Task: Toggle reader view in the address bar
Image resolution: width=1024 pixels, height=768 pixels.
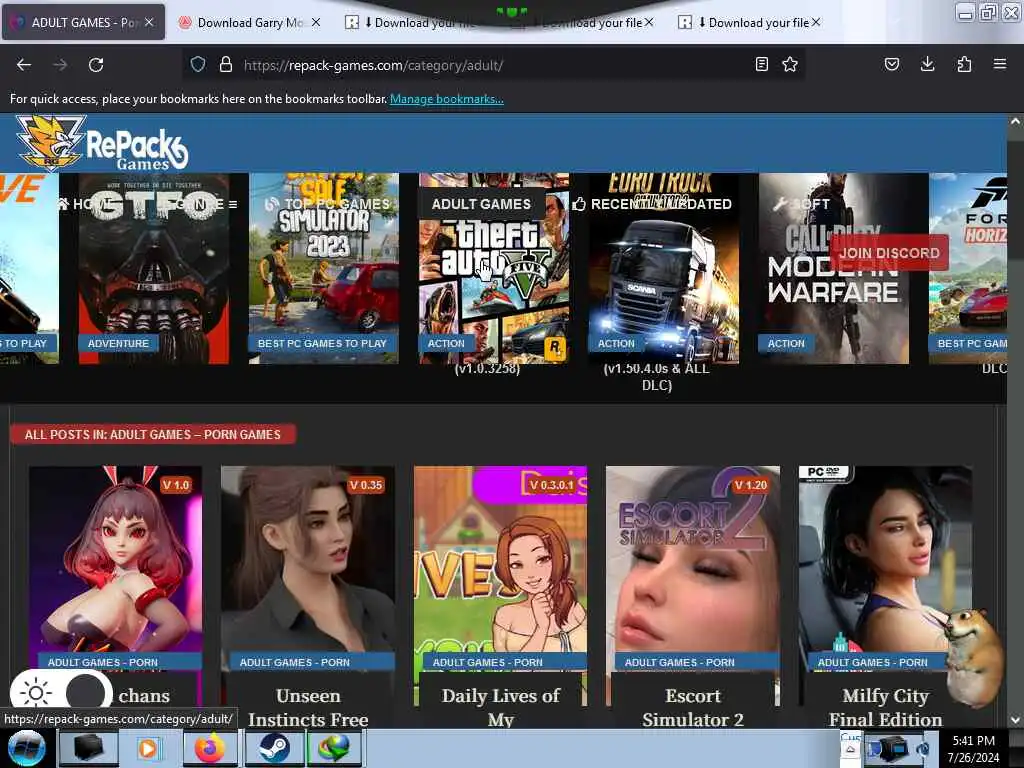Action: click(x=761, y=64)
